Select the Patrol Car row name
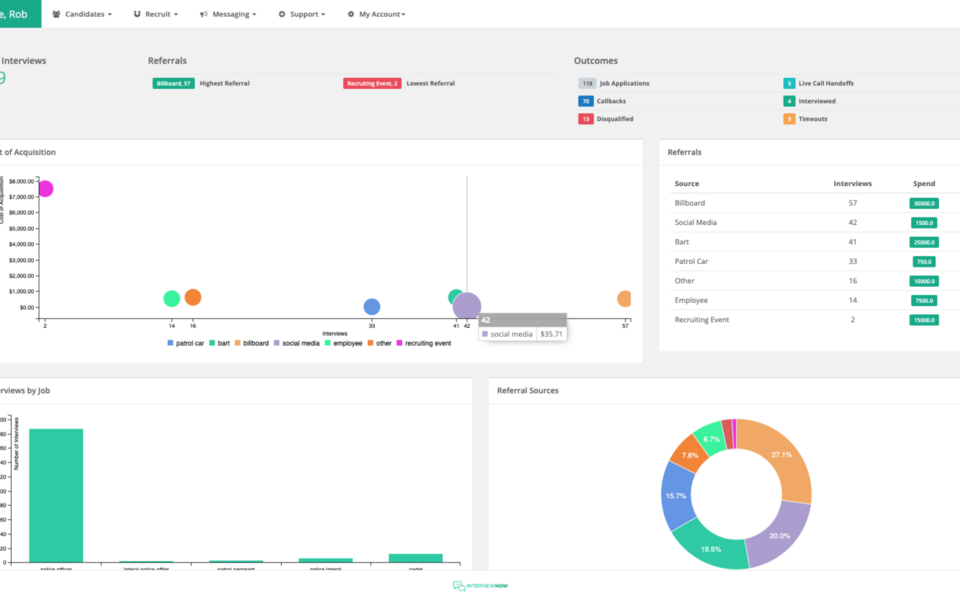The image size is (960, 600). pyautogui.click(x=691, y=261)
